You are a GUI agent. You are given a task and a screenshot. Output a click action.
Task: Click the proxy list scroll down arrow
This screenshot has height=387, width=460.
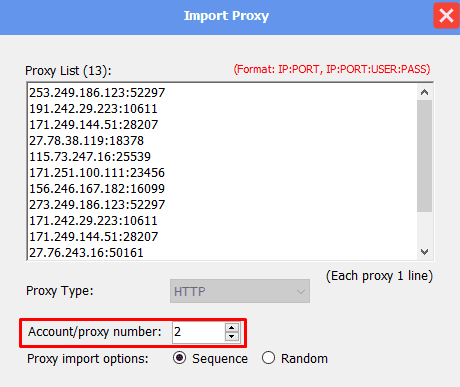(424, 252)
